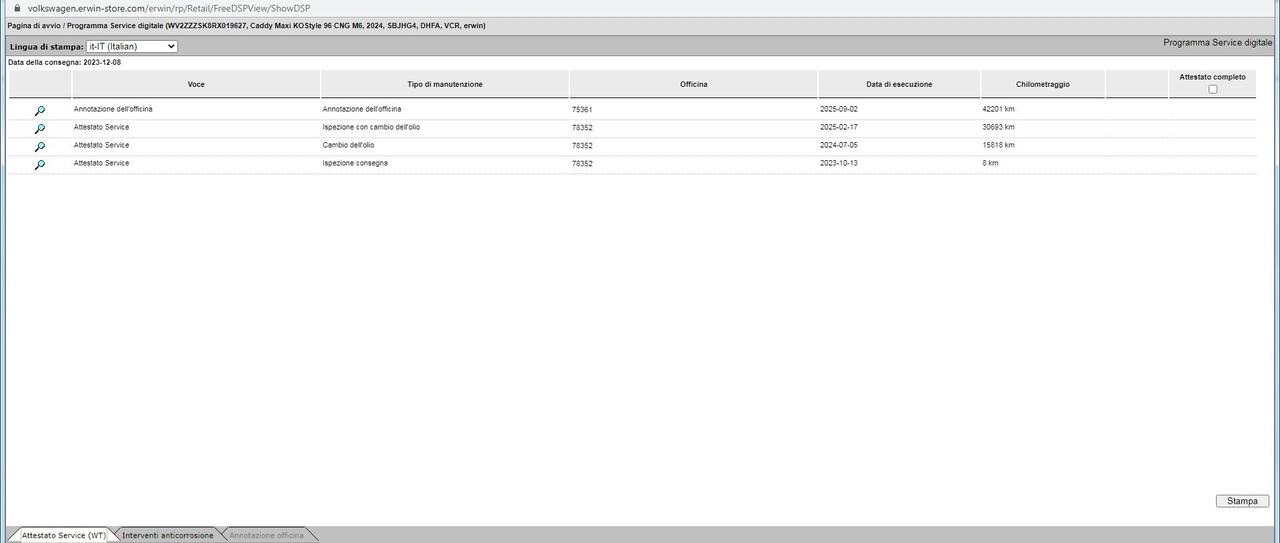Tick the Attestato completo checkbox

(1212, 89)
